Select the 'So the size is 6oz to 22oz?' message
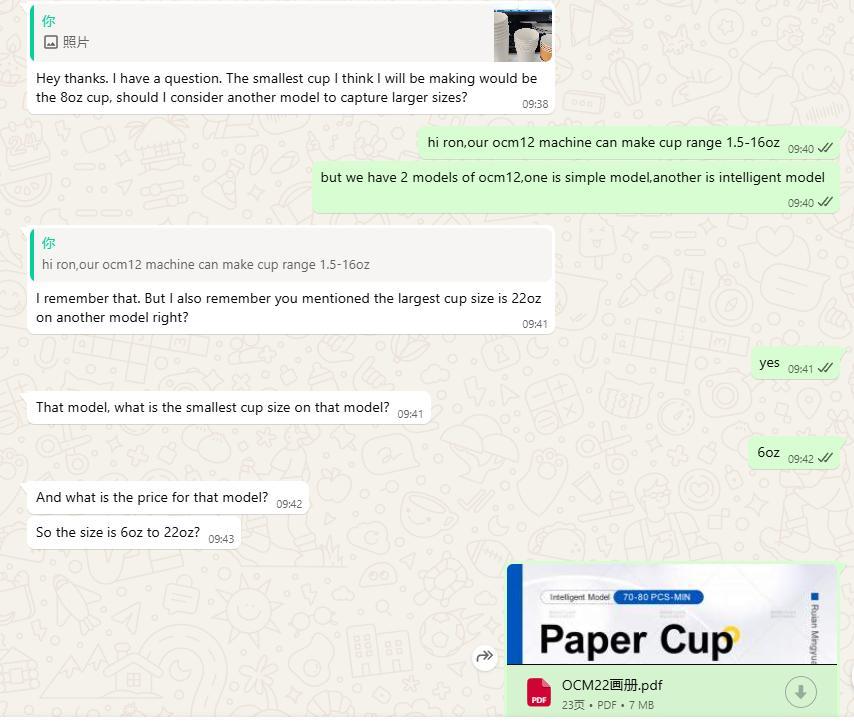This screenshot has height=722, width=854. pyautogui.click(x=134, y=533)
